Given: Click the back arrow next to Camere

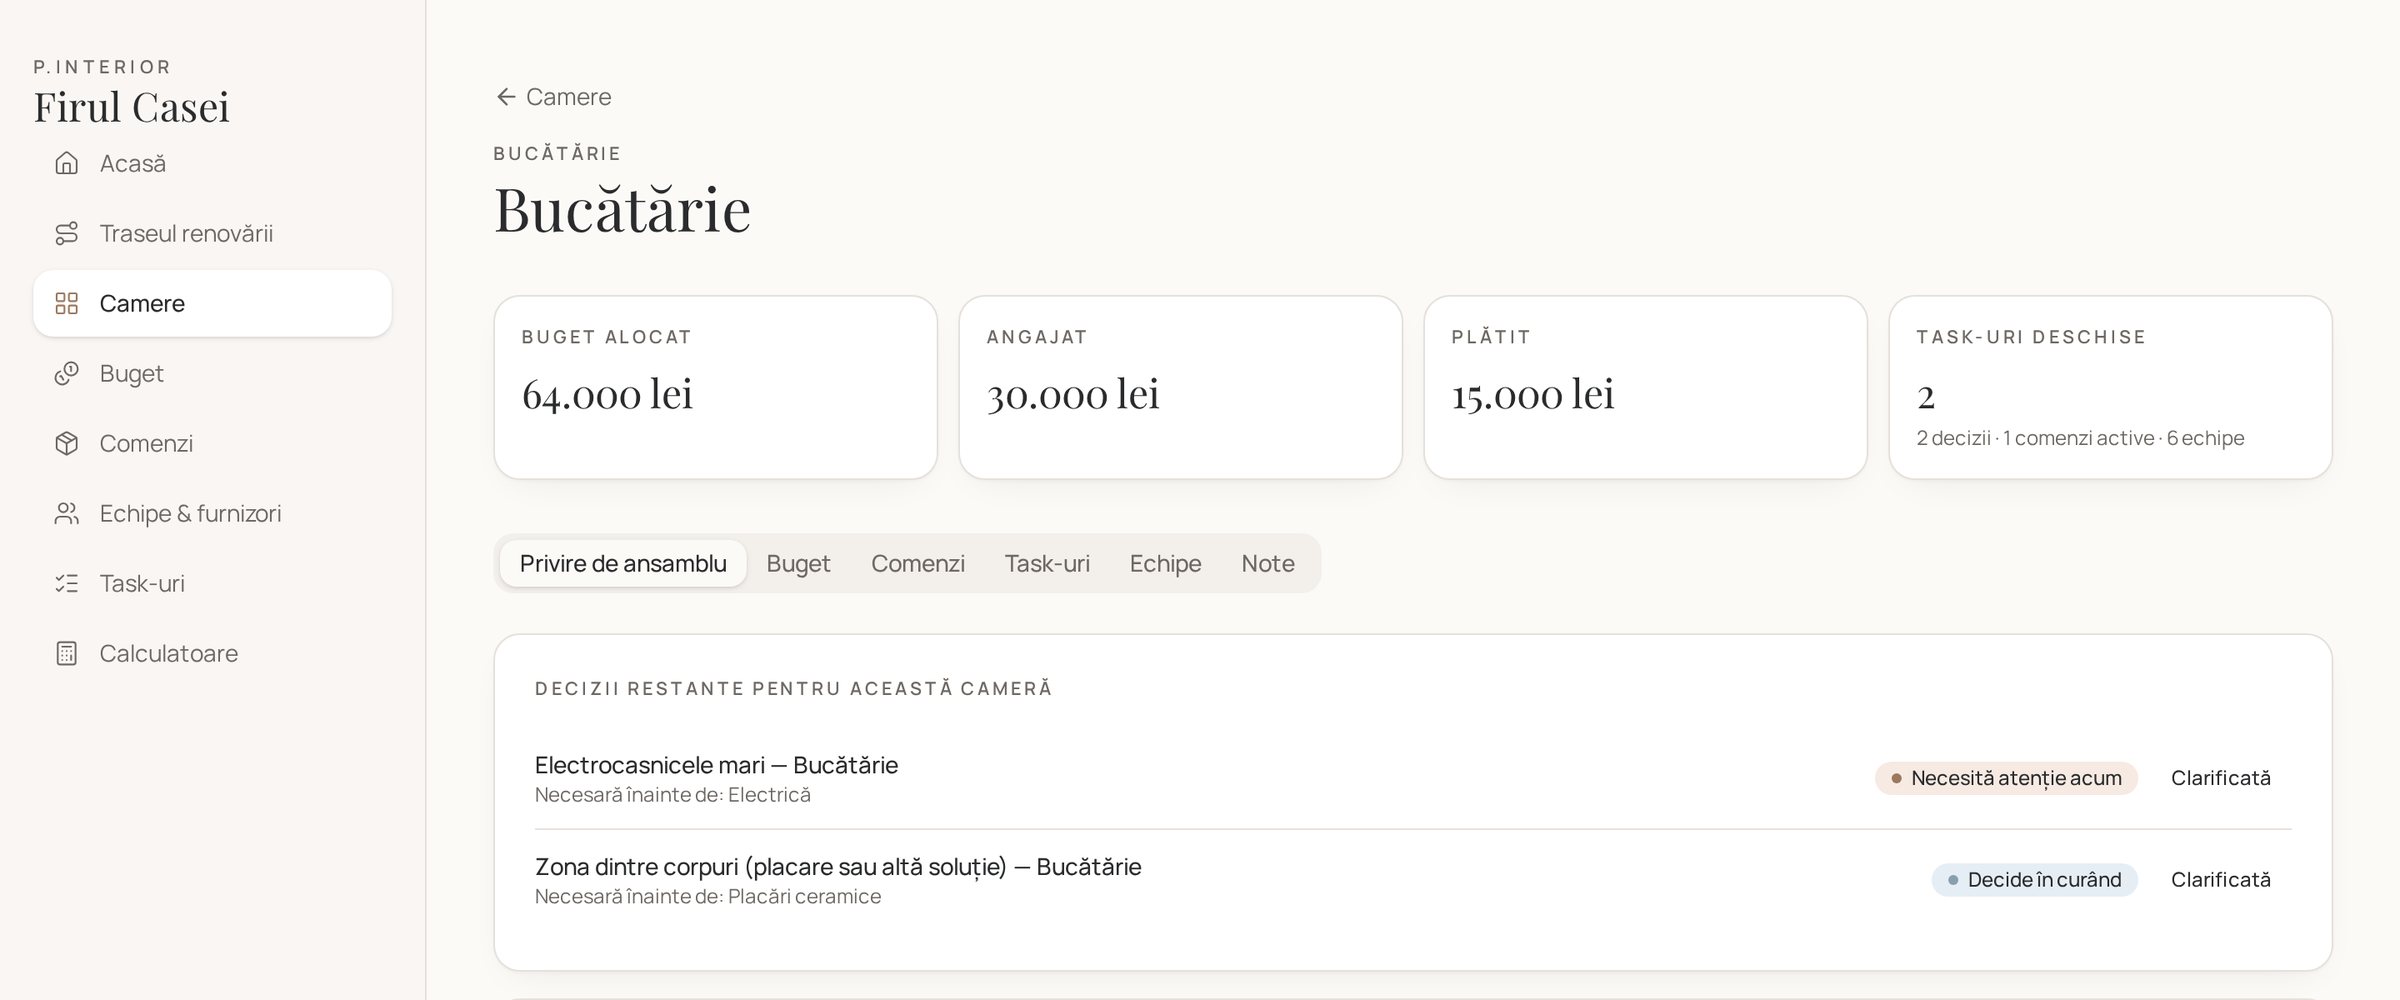Looking at the screenshot, I should (x=506, y=97).
